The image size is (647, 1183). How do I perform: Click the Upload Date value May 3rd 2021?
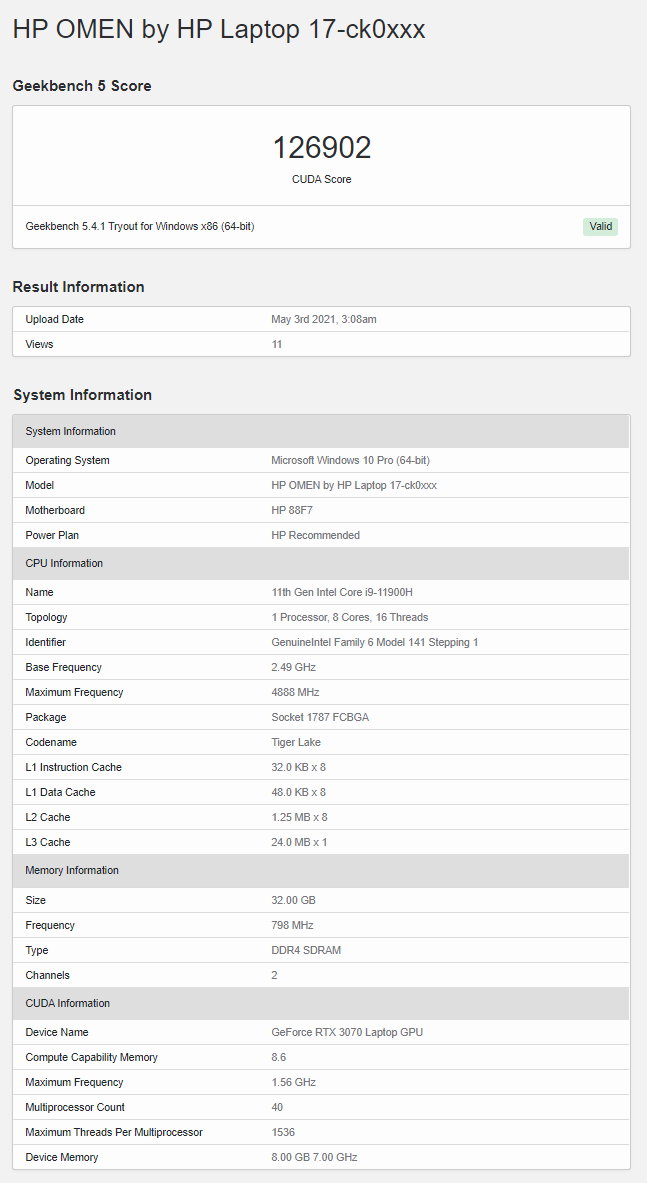(324, 320)
